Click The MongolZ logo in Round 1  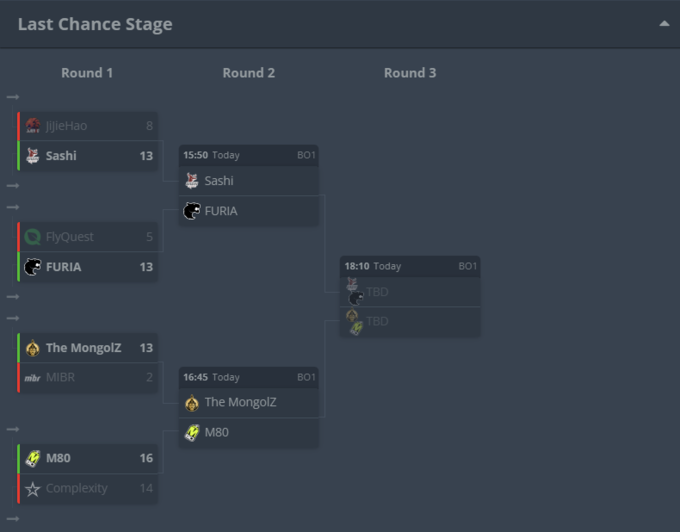[x=33, y=348]
